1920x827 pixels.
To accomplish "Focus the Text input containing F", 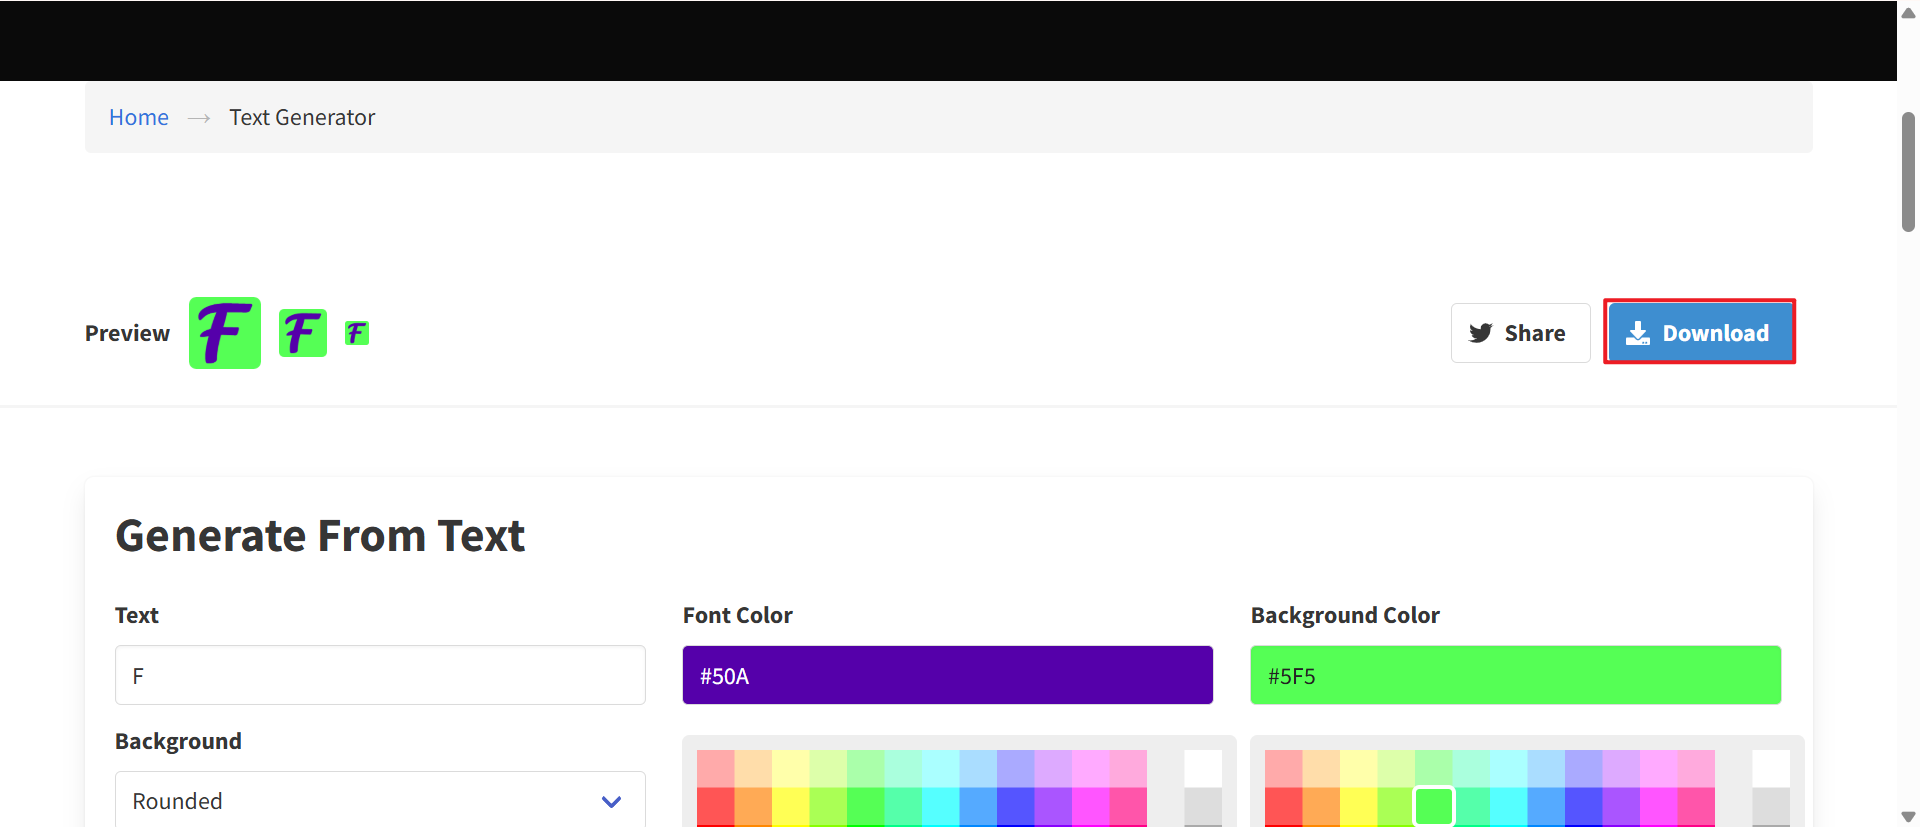I will (380, 675).
